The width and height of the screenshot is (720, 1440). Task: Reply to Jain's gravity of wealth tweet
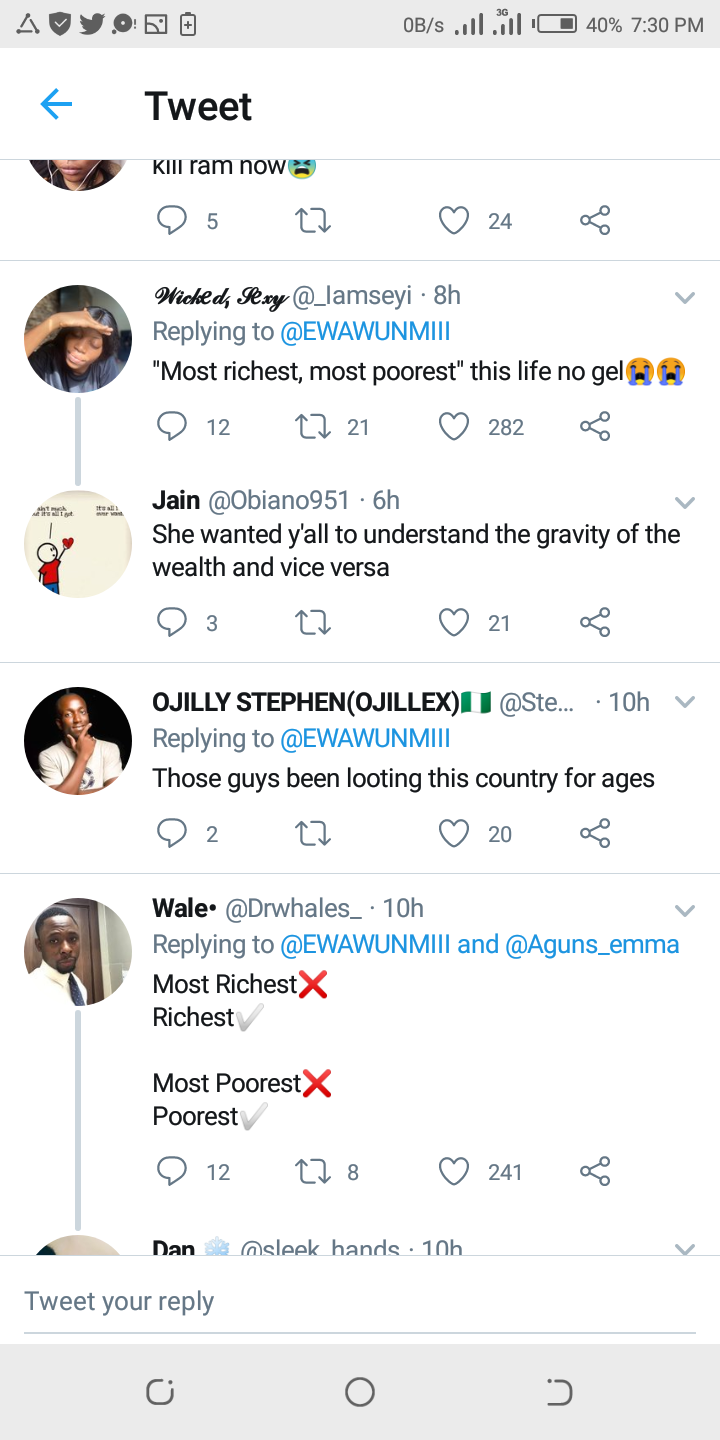click(x=172, y=623)
